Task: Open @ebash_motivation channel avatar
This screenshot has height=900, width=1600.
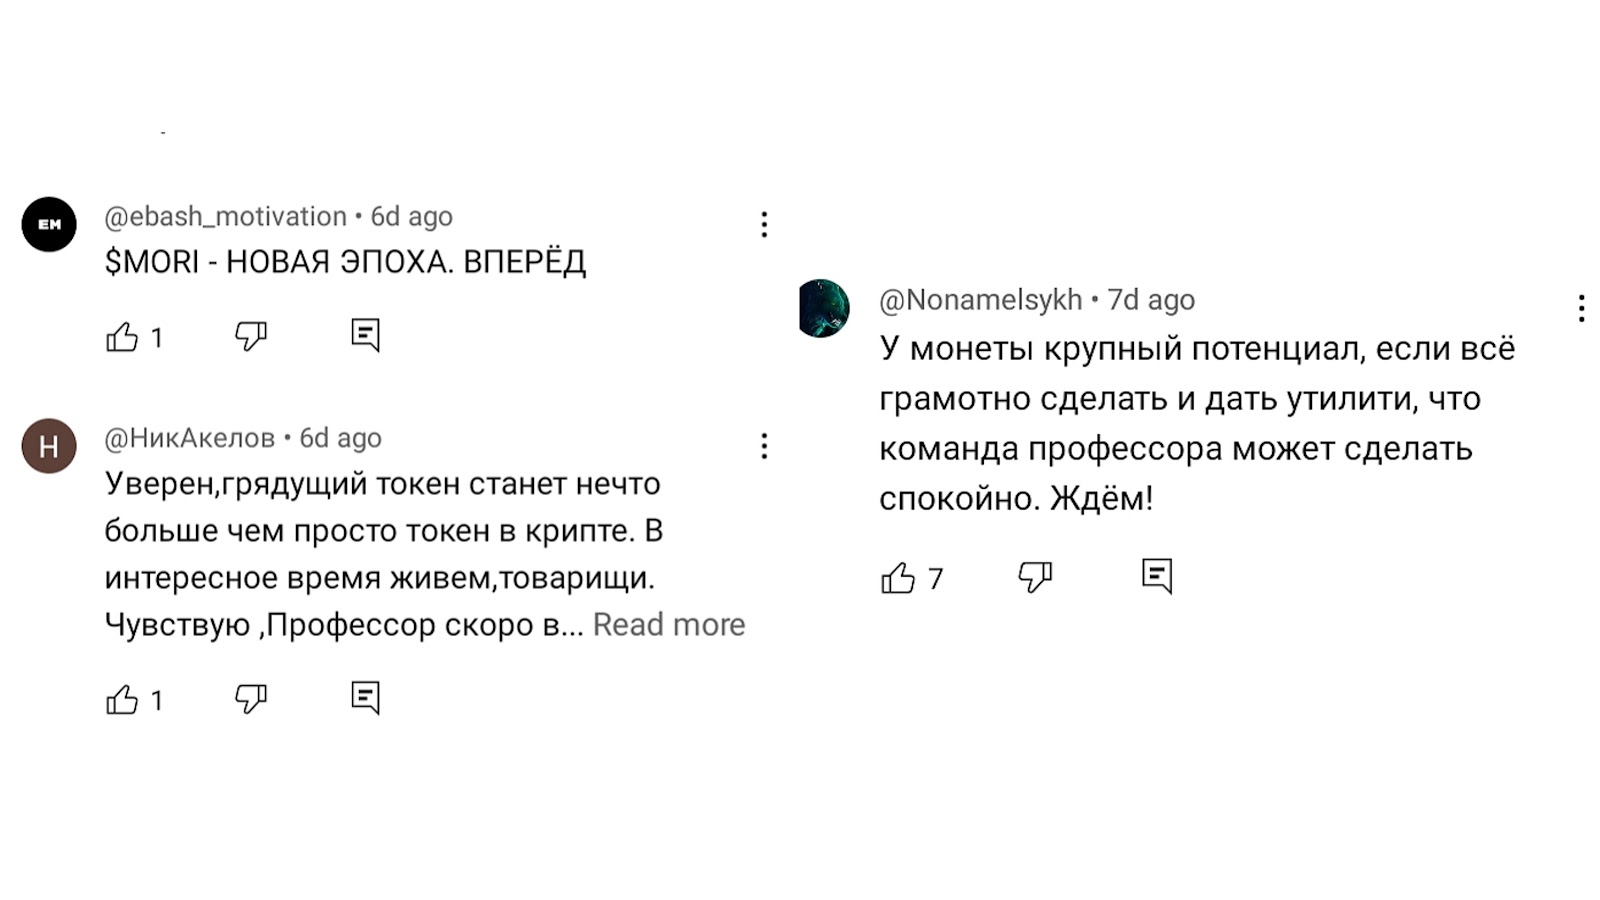Action: pyautogui.click(x=49, y=224)
